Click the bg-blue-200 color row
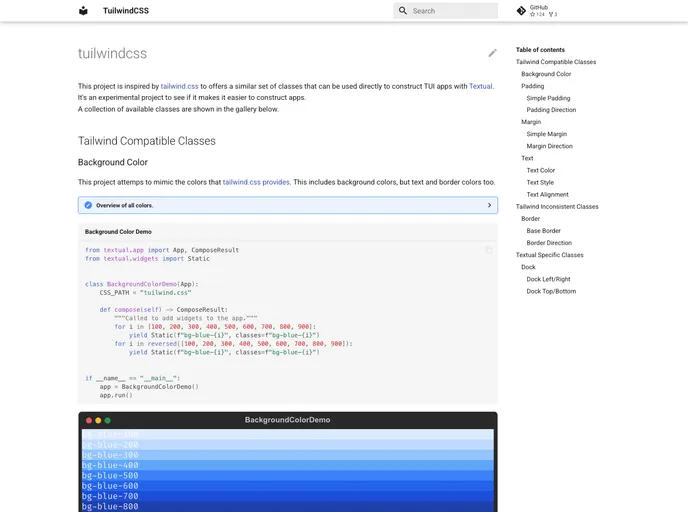 click(x=288, y=445)
